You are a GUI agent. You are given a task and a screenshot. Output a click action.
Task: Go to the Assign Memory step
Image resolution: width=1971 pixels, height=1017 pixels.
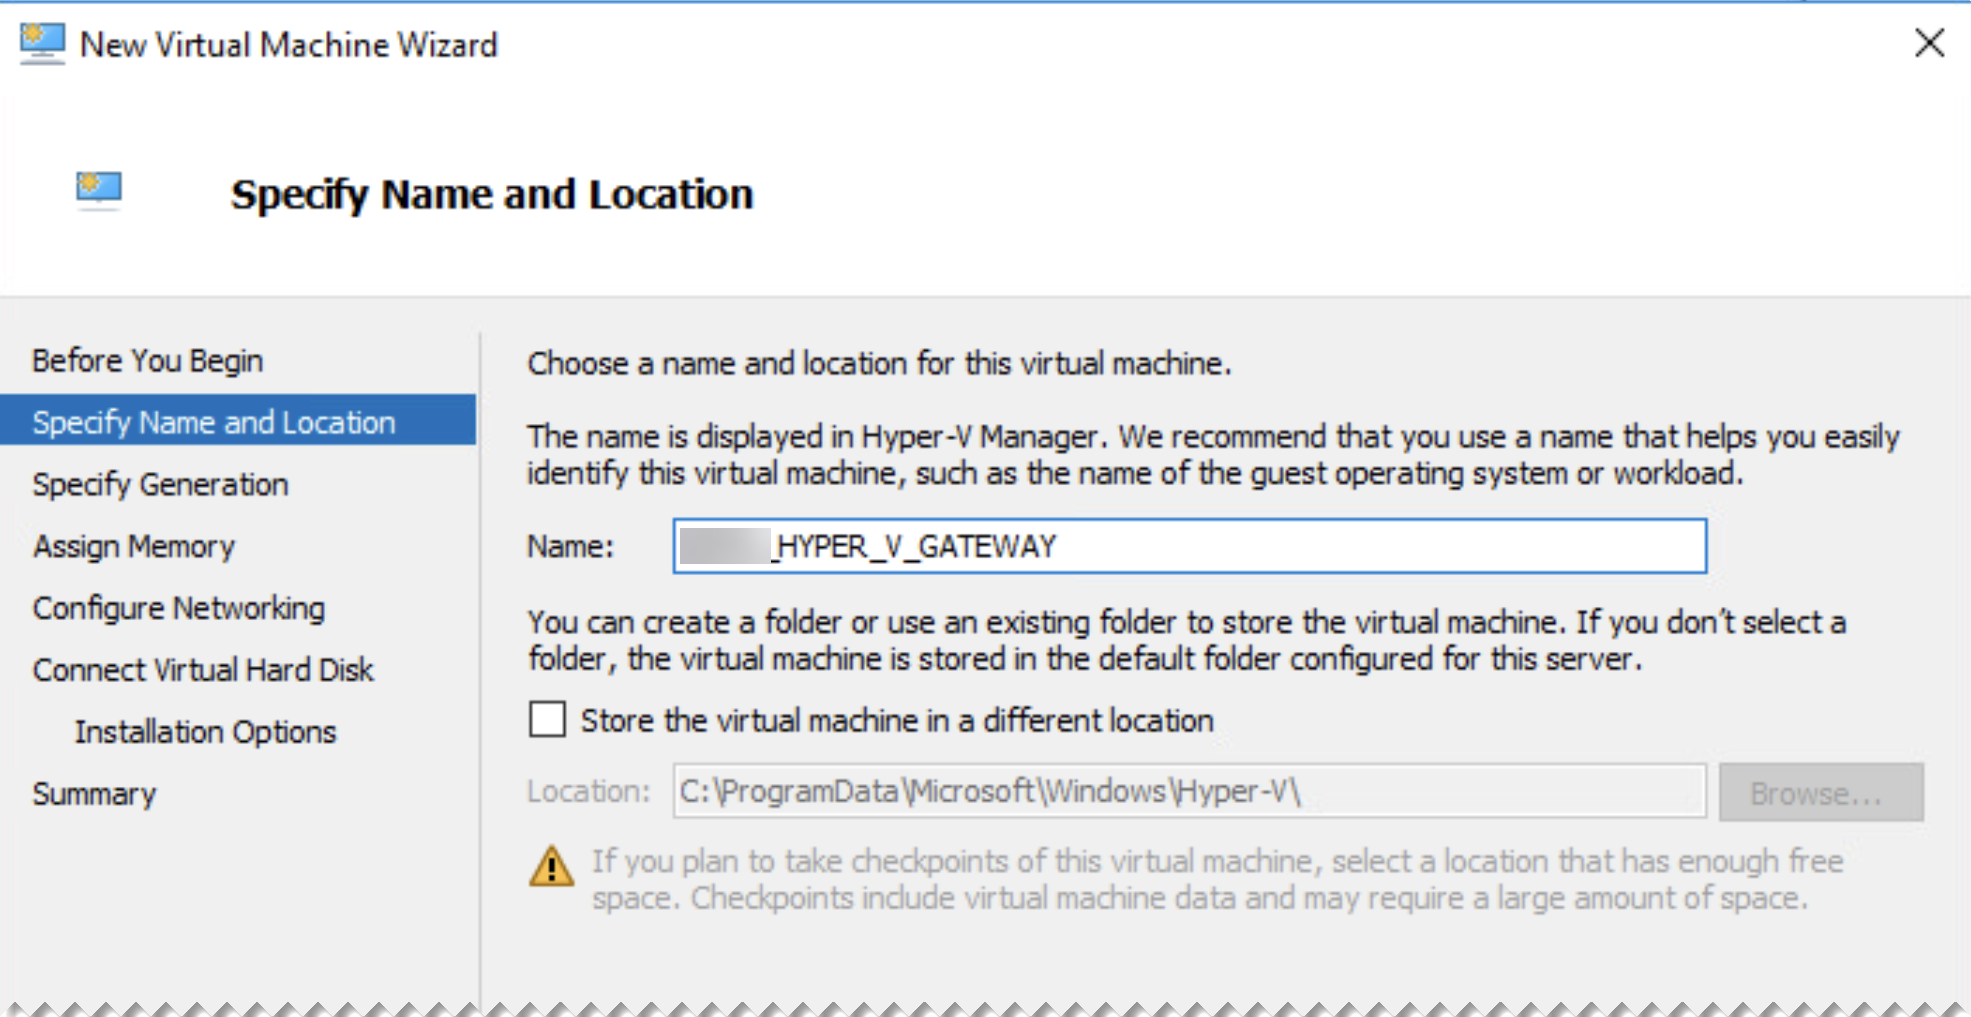pos(133,546)
